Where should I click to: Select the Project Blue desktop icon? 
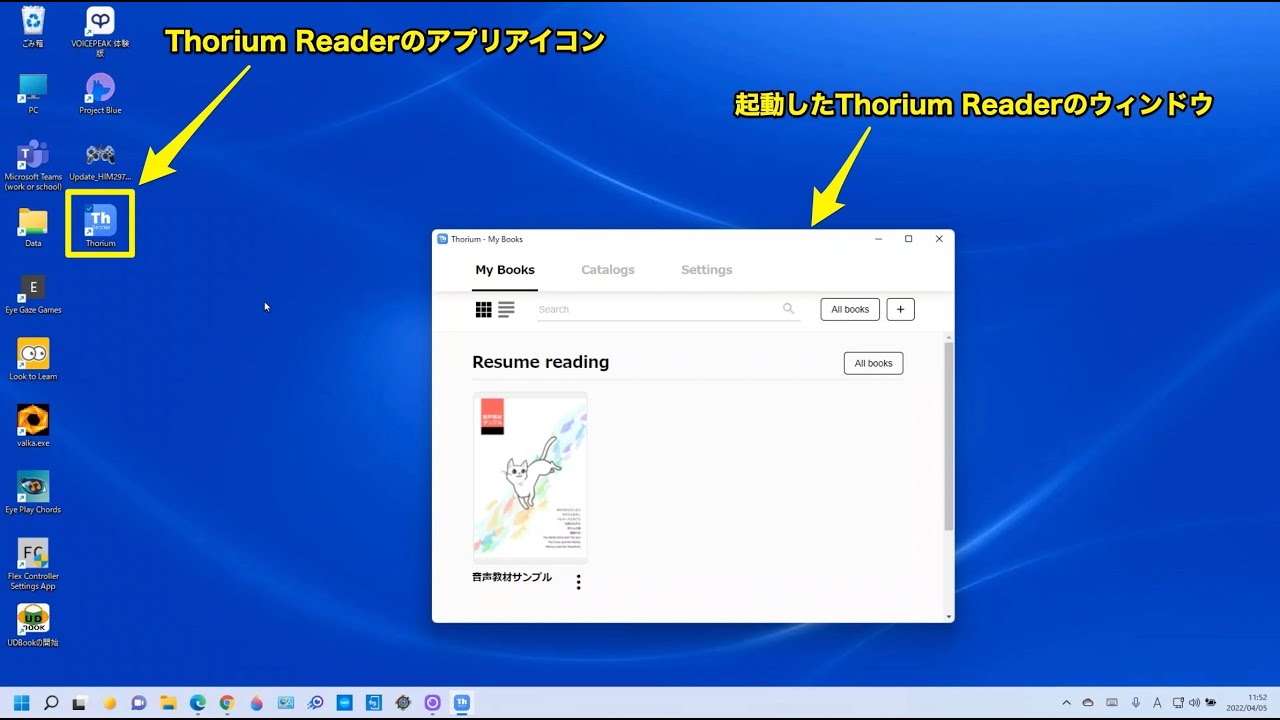pos(100,93)
